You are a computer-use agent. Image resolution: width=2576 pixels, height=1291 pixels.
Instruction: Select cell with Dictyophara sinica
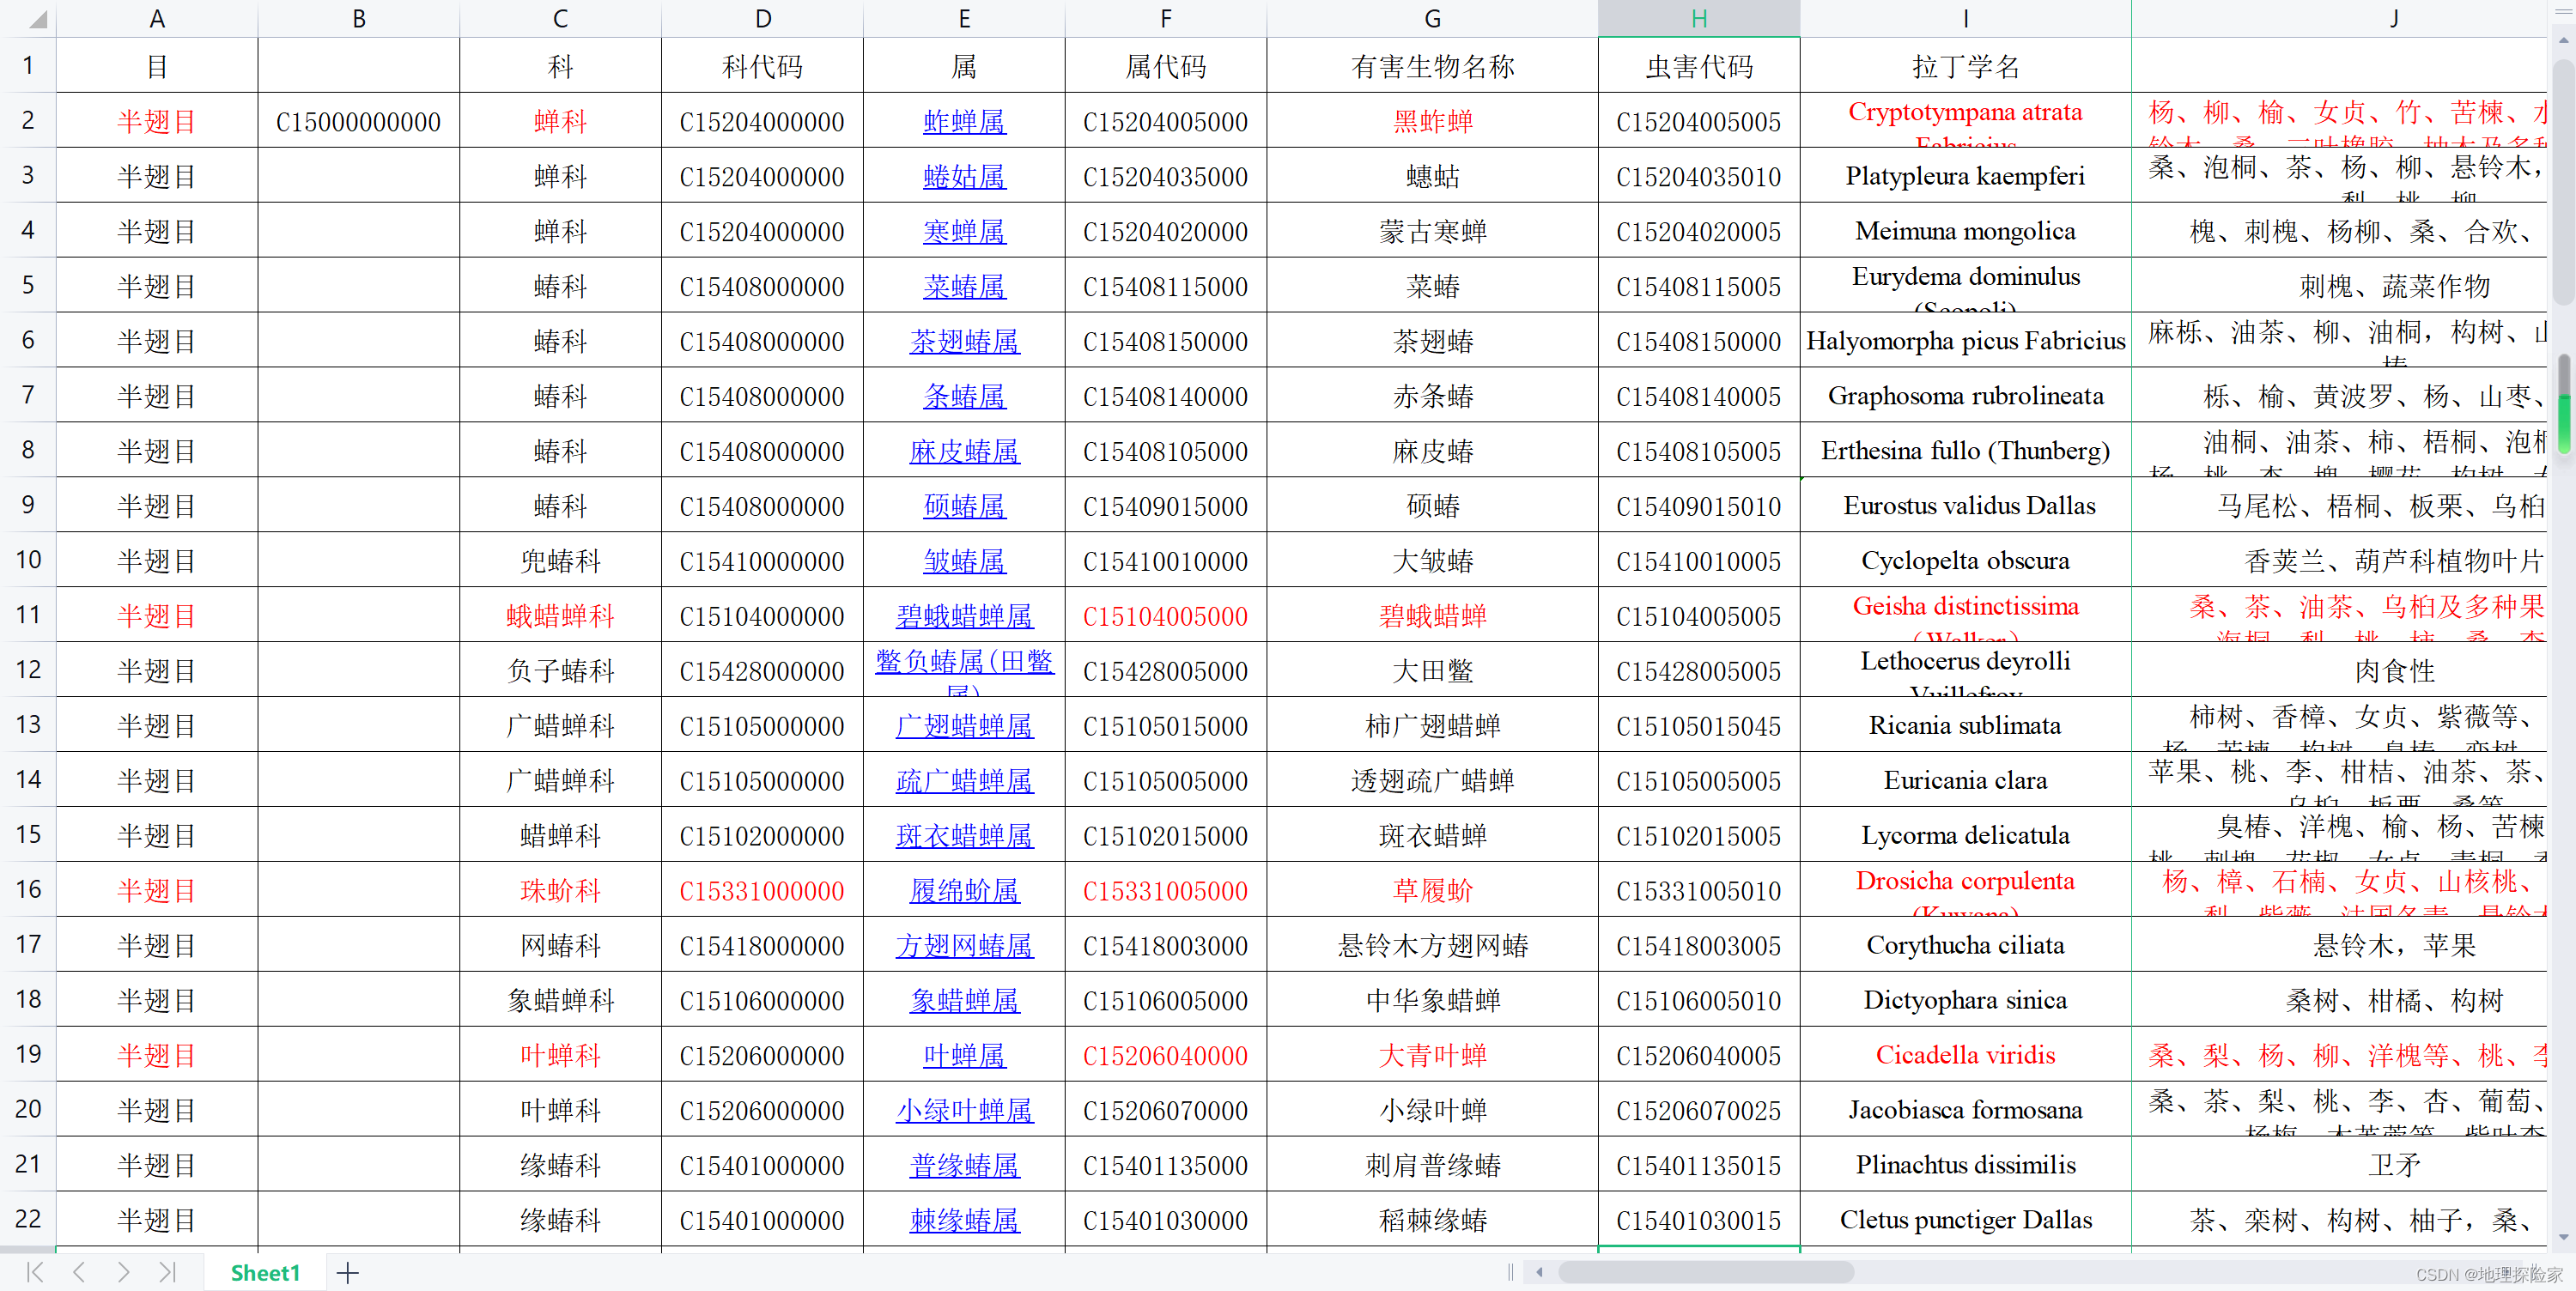click(x=1965, y=1001)
